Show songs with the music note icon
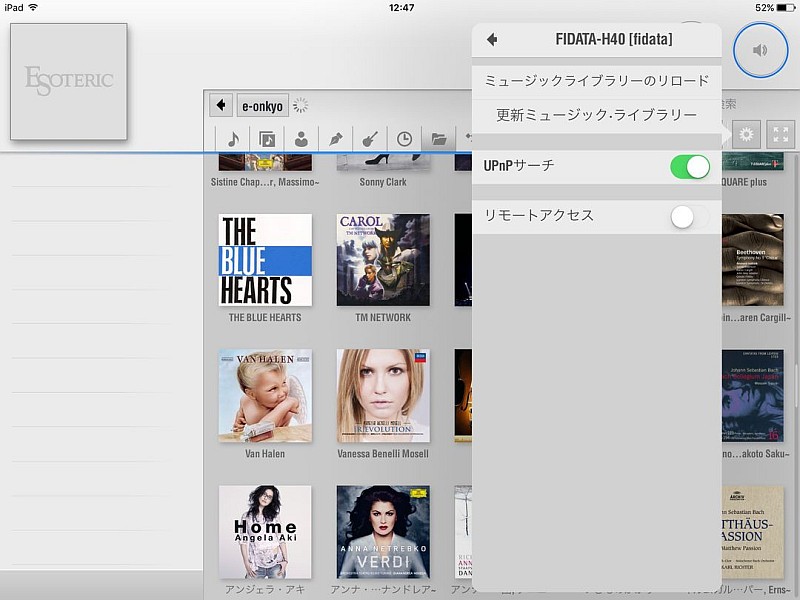This screenshot has height=600, width=800. click(x=233, y=139)
